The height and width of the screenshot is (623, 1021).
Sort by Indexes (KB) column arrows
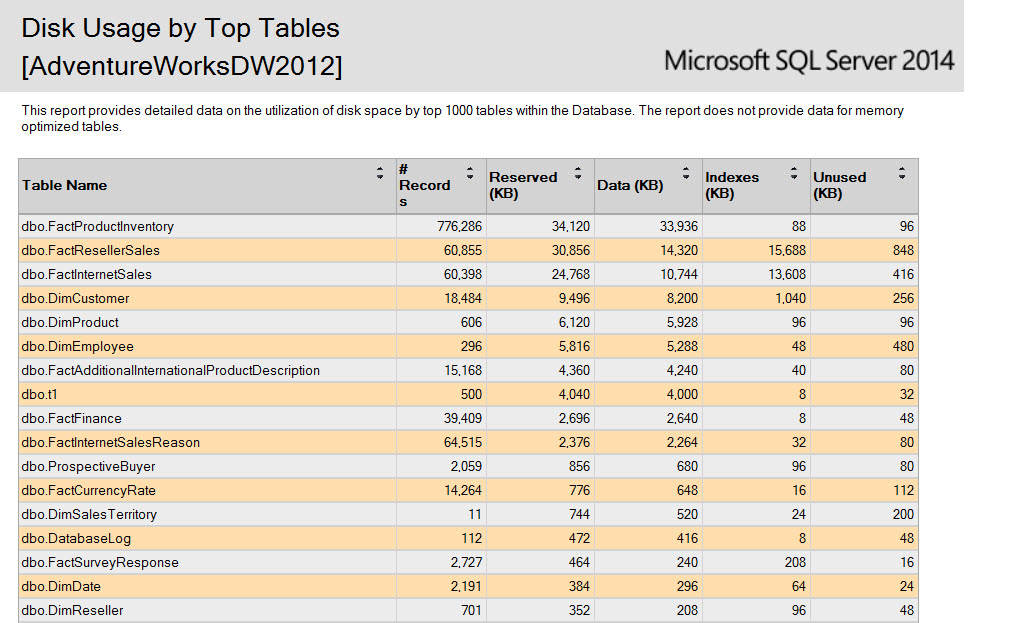(x=794, y=173)
